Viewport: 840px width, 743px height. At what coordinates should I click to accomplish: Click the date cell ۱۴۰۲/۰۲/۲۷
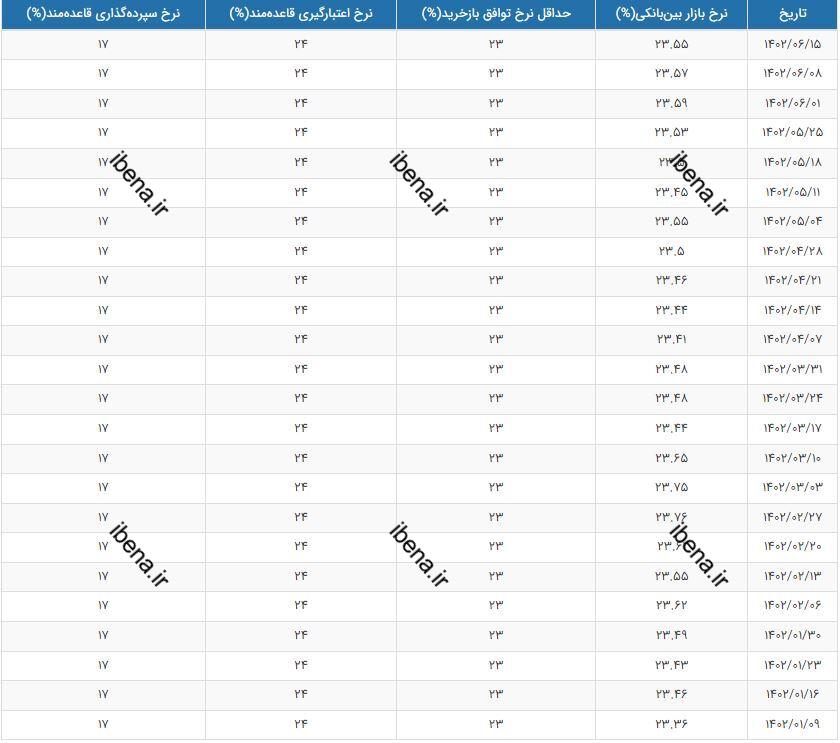pos(793,516)
